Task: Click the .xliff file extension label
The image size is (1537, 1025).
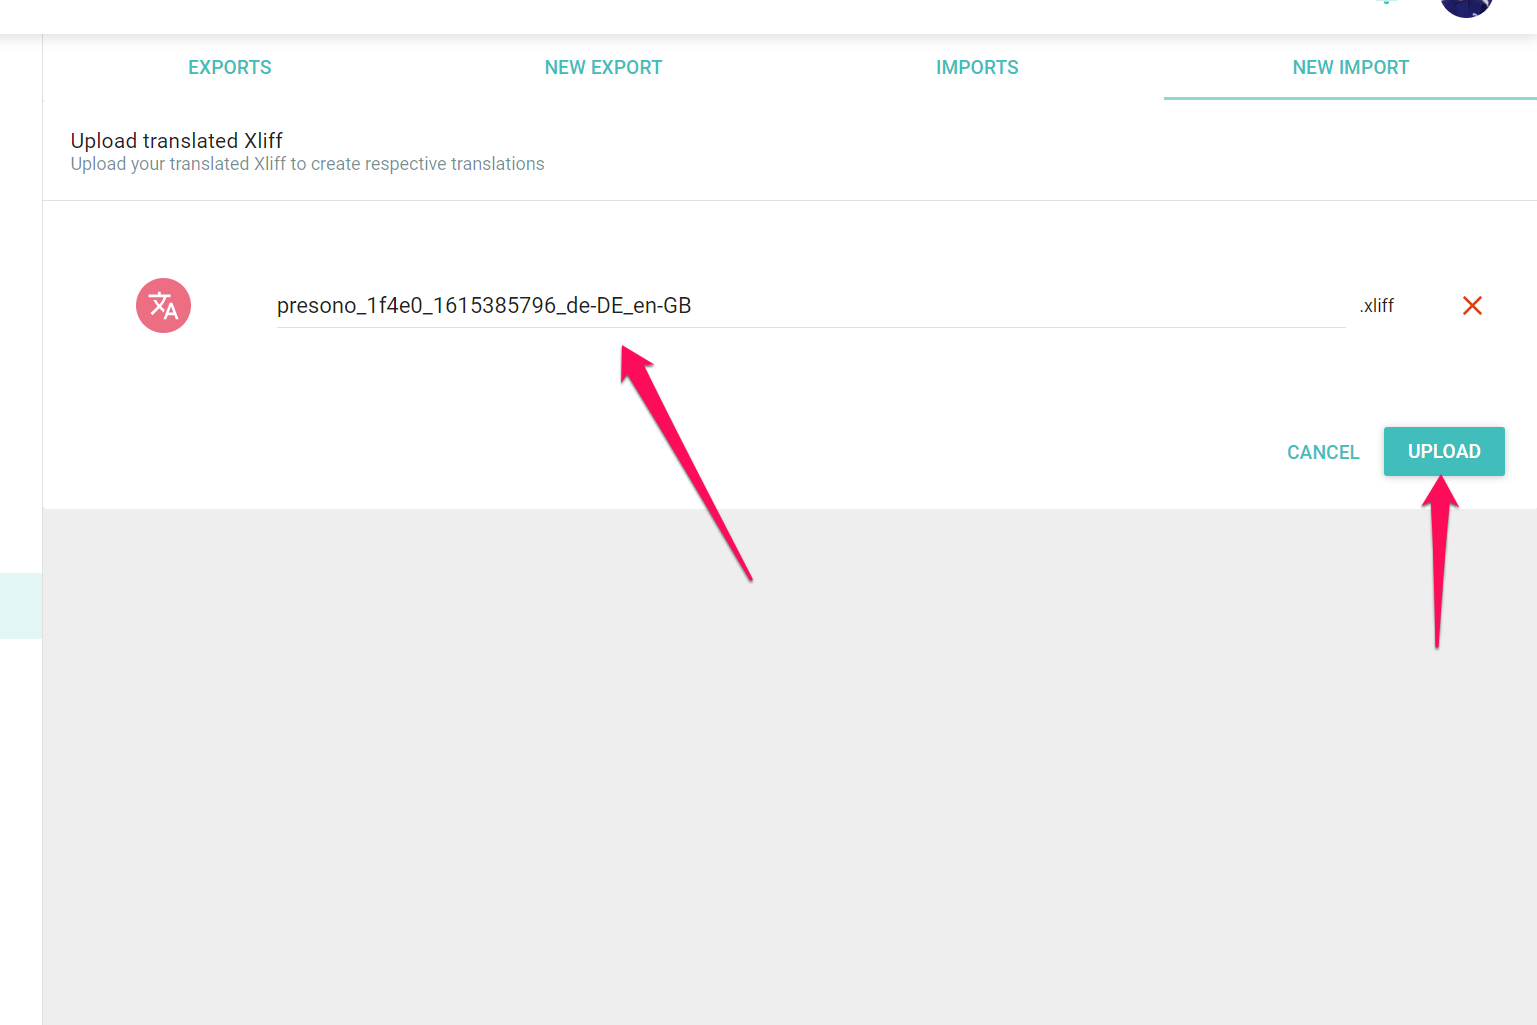Action: click(1377, 306)
